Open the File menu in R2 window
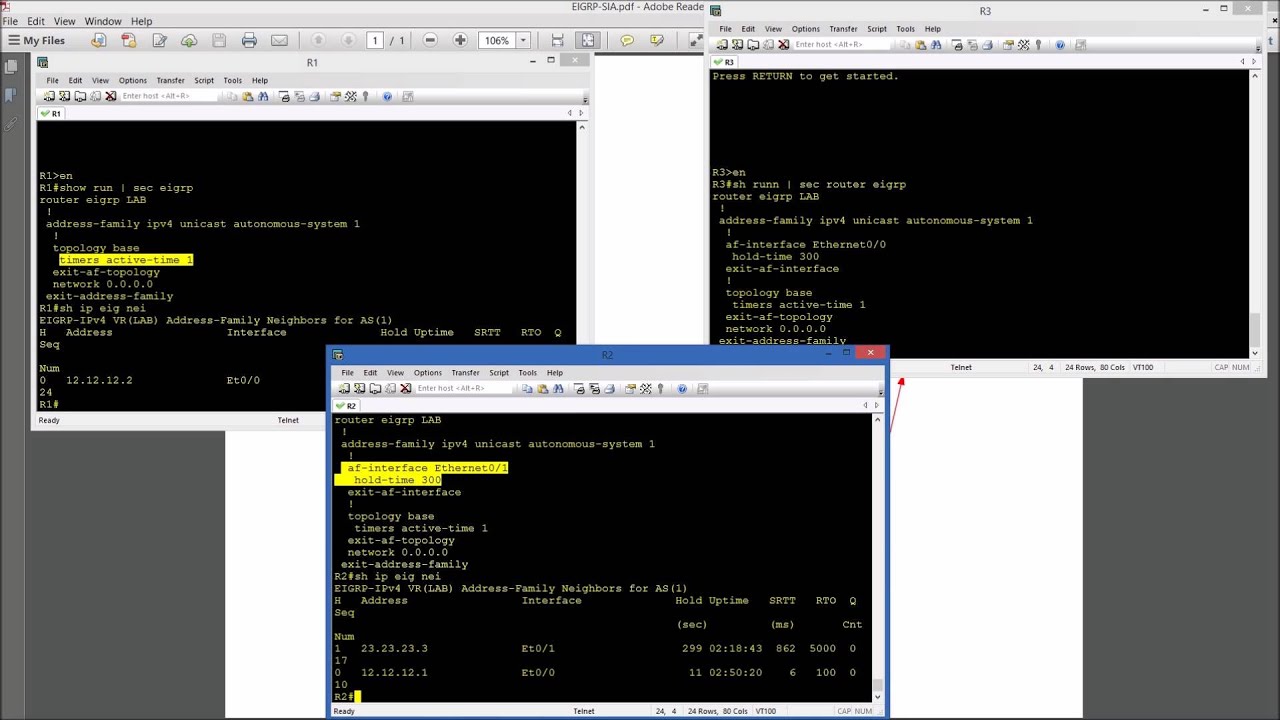Image resolution: width=1280 pixels, height=720 pixels. pyautogui.click(x=347, y=372)
